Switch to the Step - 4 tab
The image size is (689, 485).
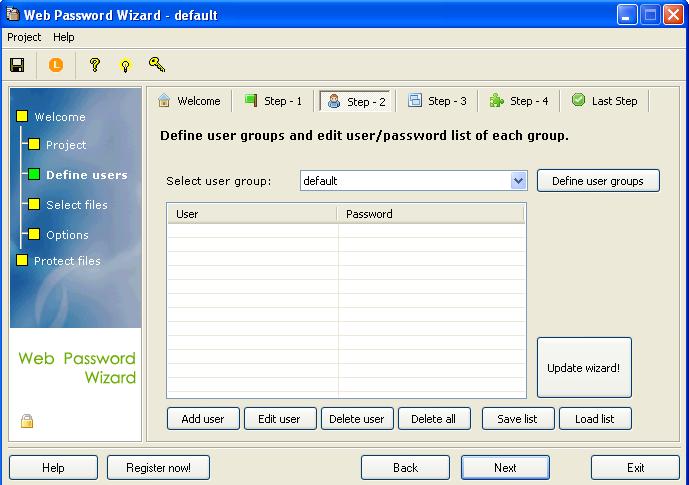(x=519, y=101)
